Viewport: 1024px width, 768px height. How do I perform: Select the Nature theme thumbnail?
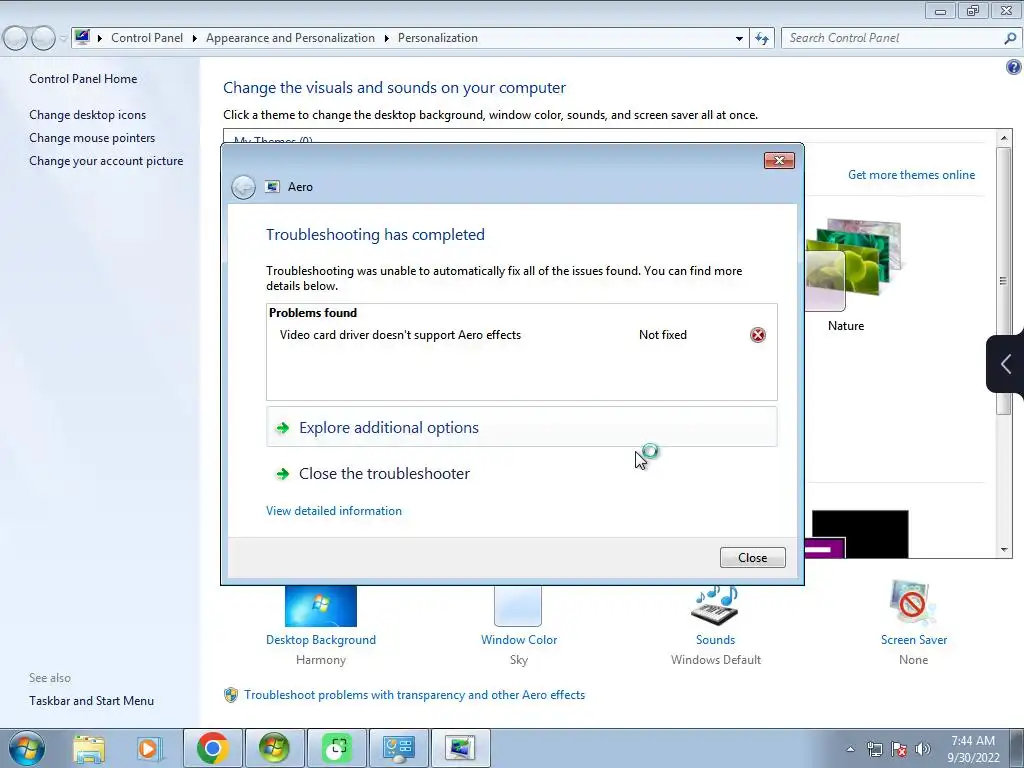pos(853,265)
